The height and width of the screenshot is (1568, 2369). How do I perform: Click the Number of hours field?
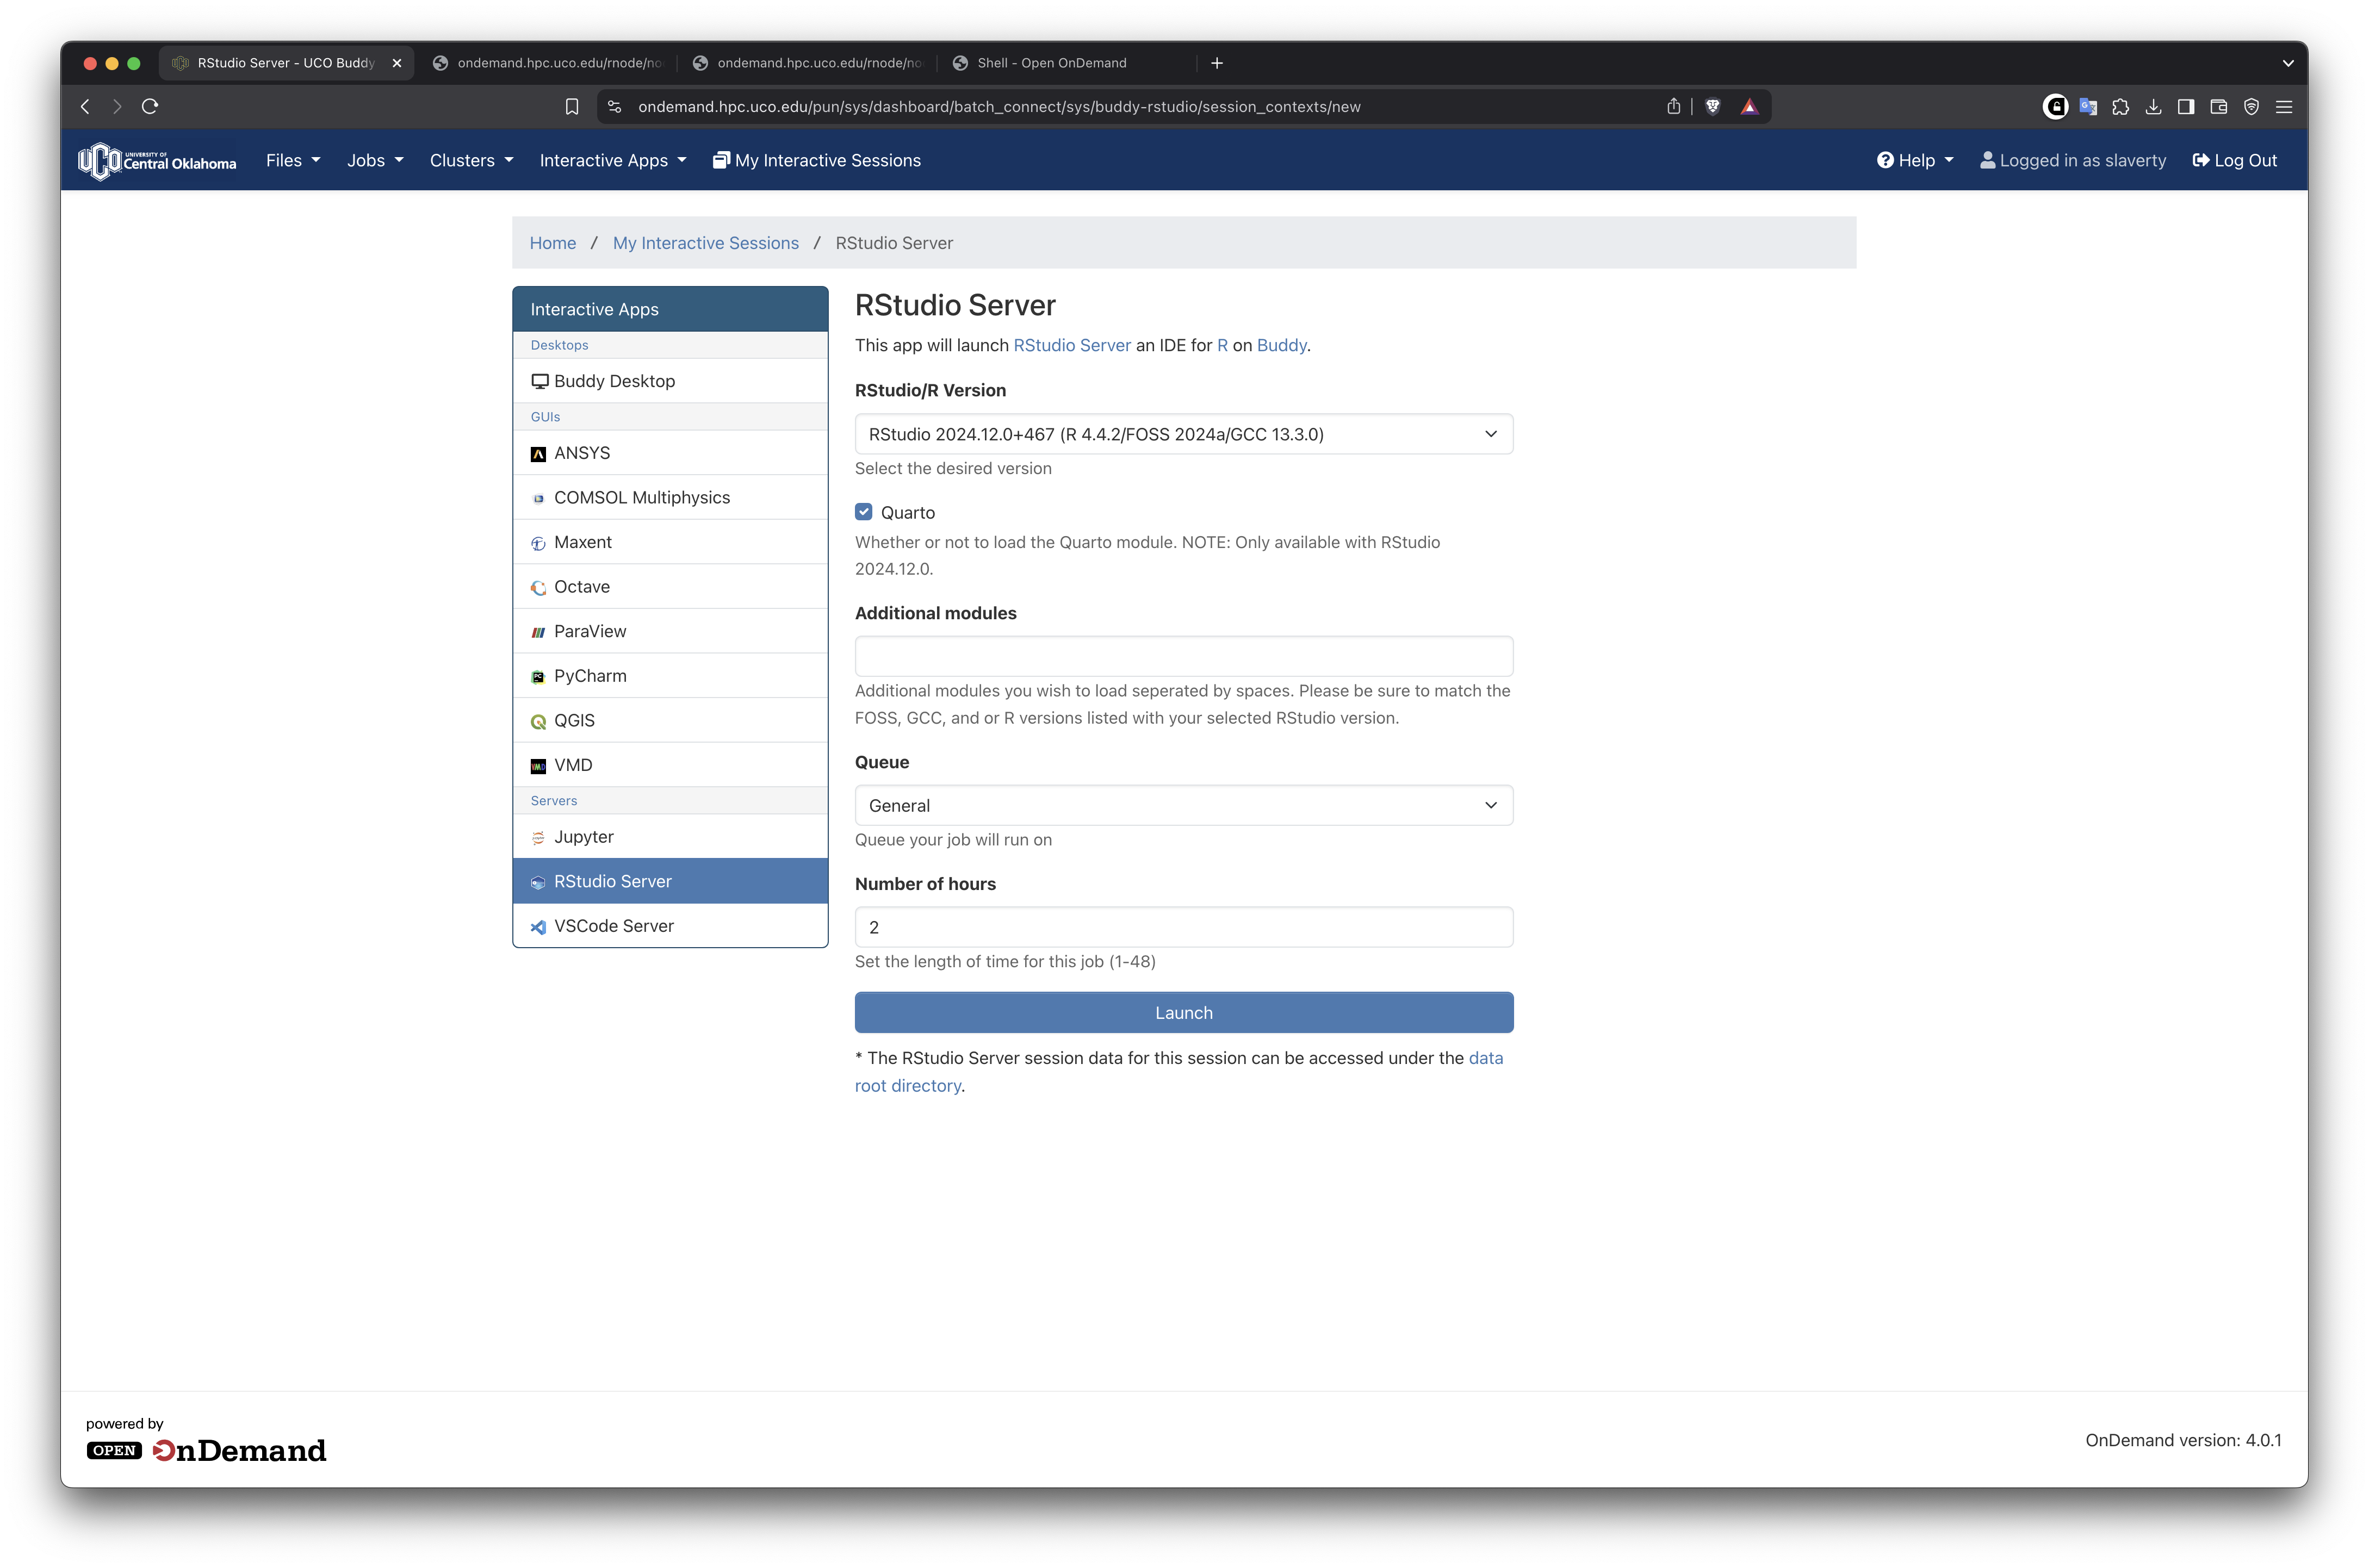point(1183,928)
